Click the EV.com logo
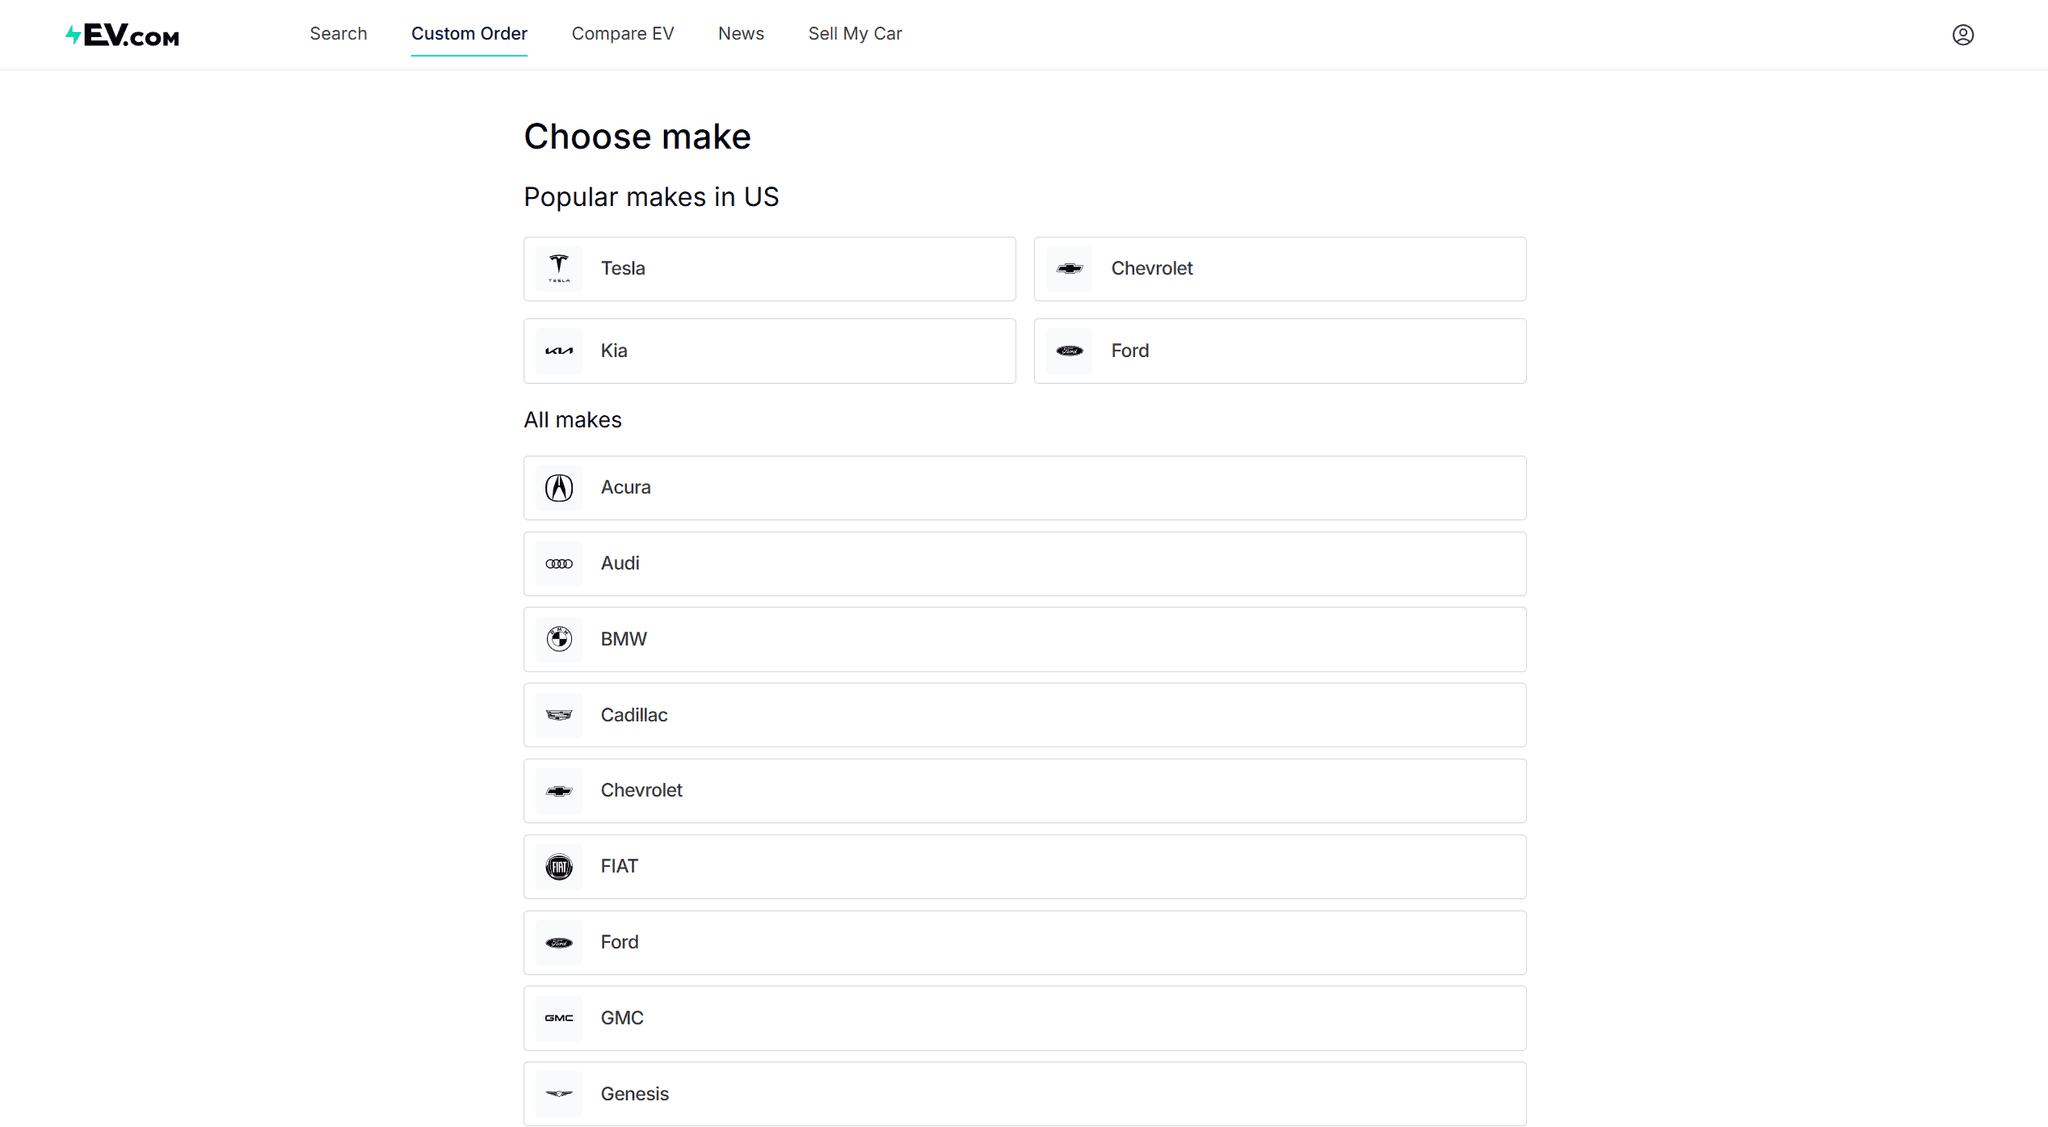 122,35
